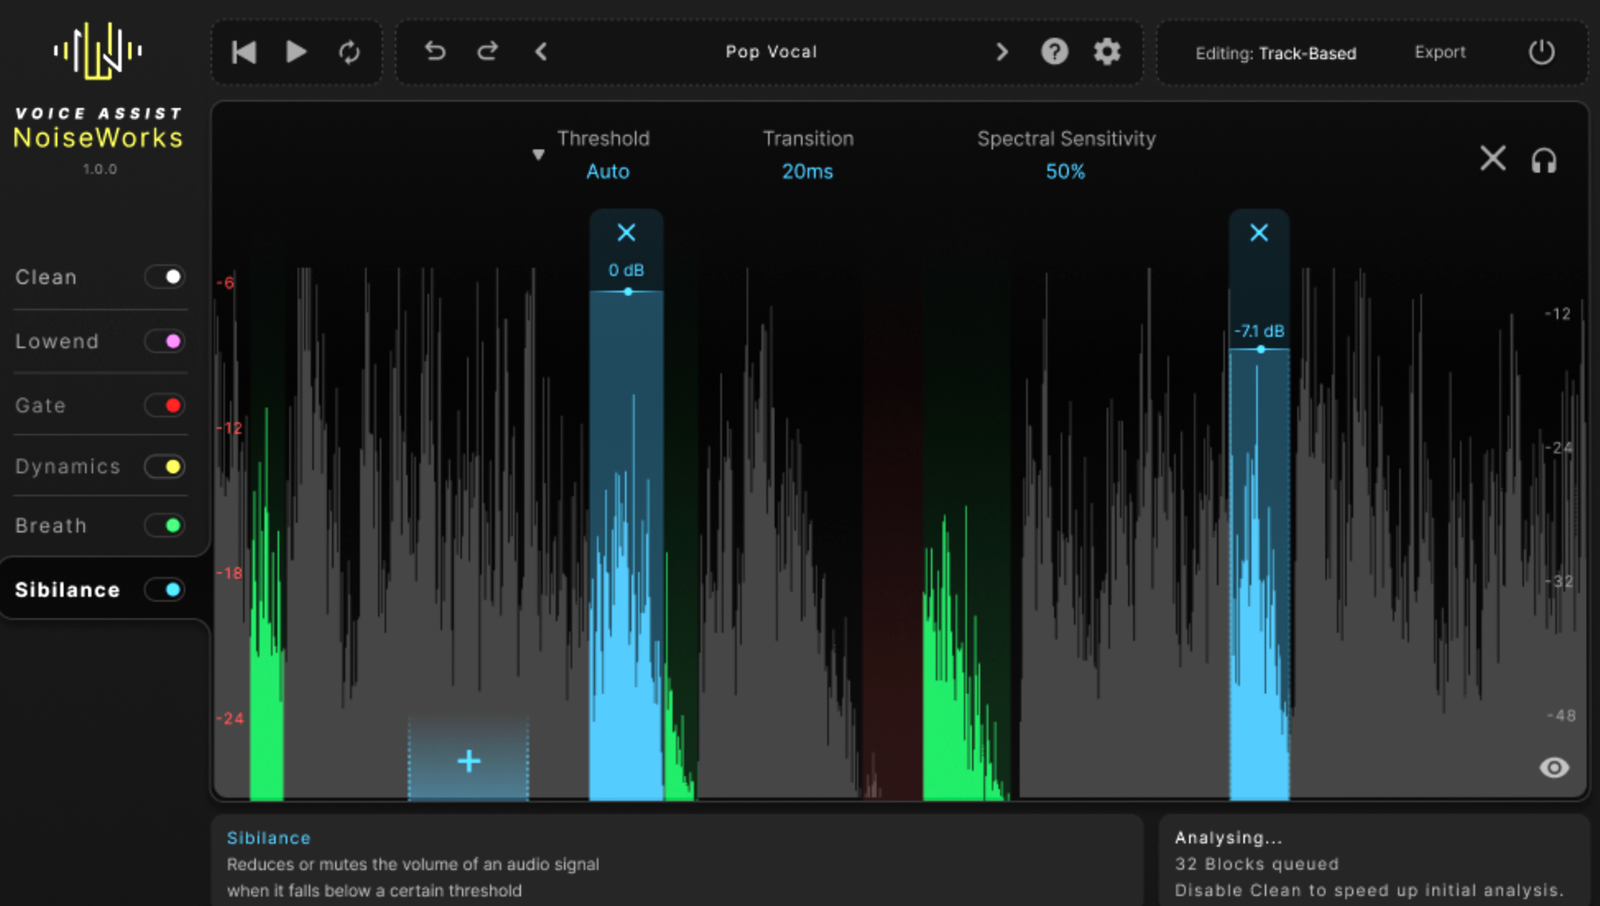
Task: Toggle plugin power button
Action: click(1542, 52)
